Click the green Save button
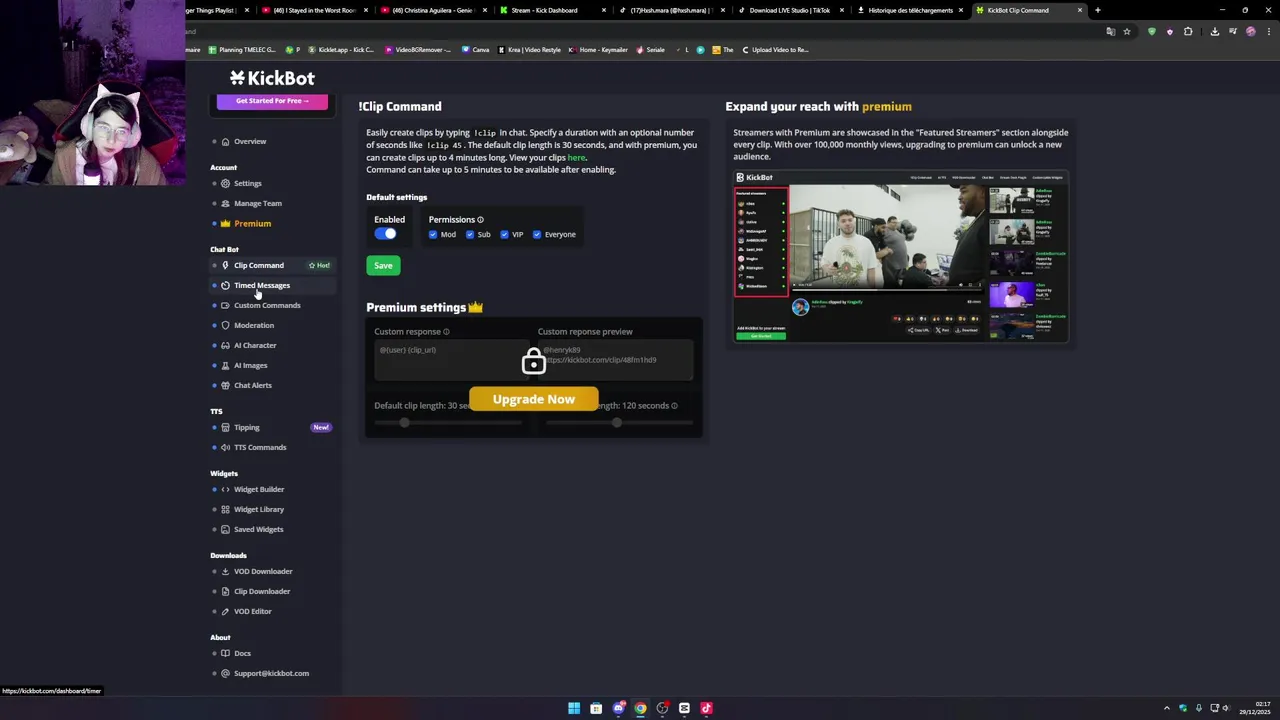 (383, 265)
